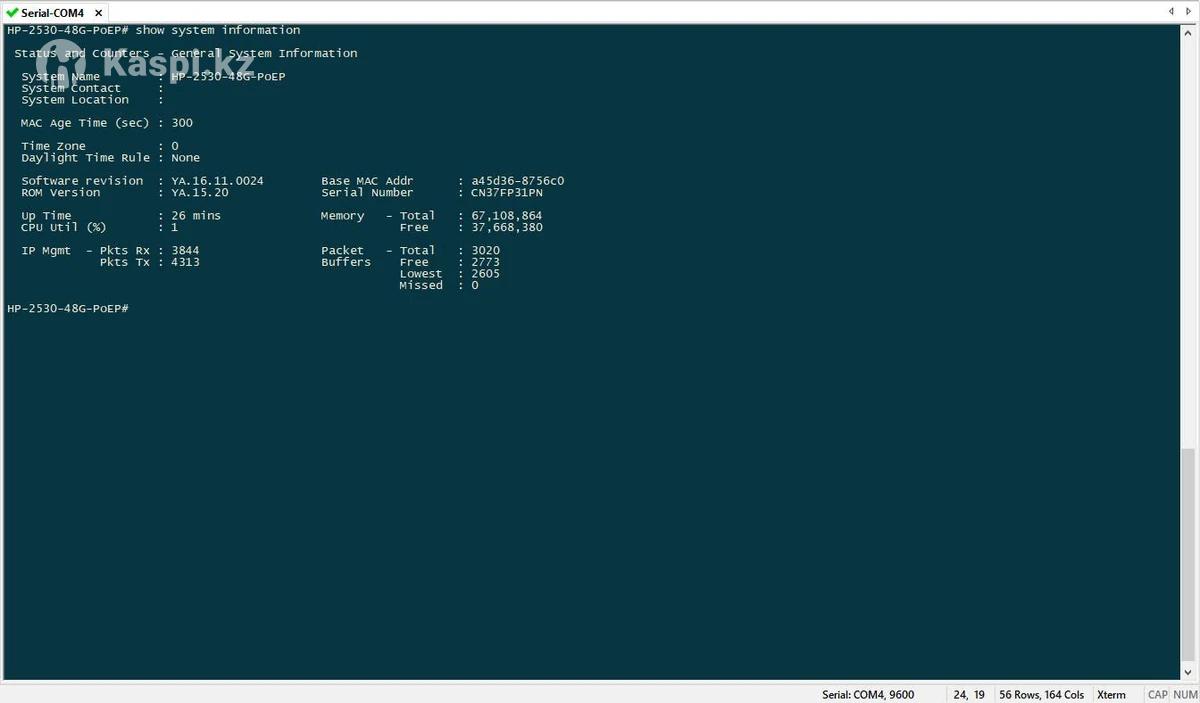Click the 'Status and Counters' heading line
The height and width of the screenshot is (703, 1200).
click(x=185, y=53)
